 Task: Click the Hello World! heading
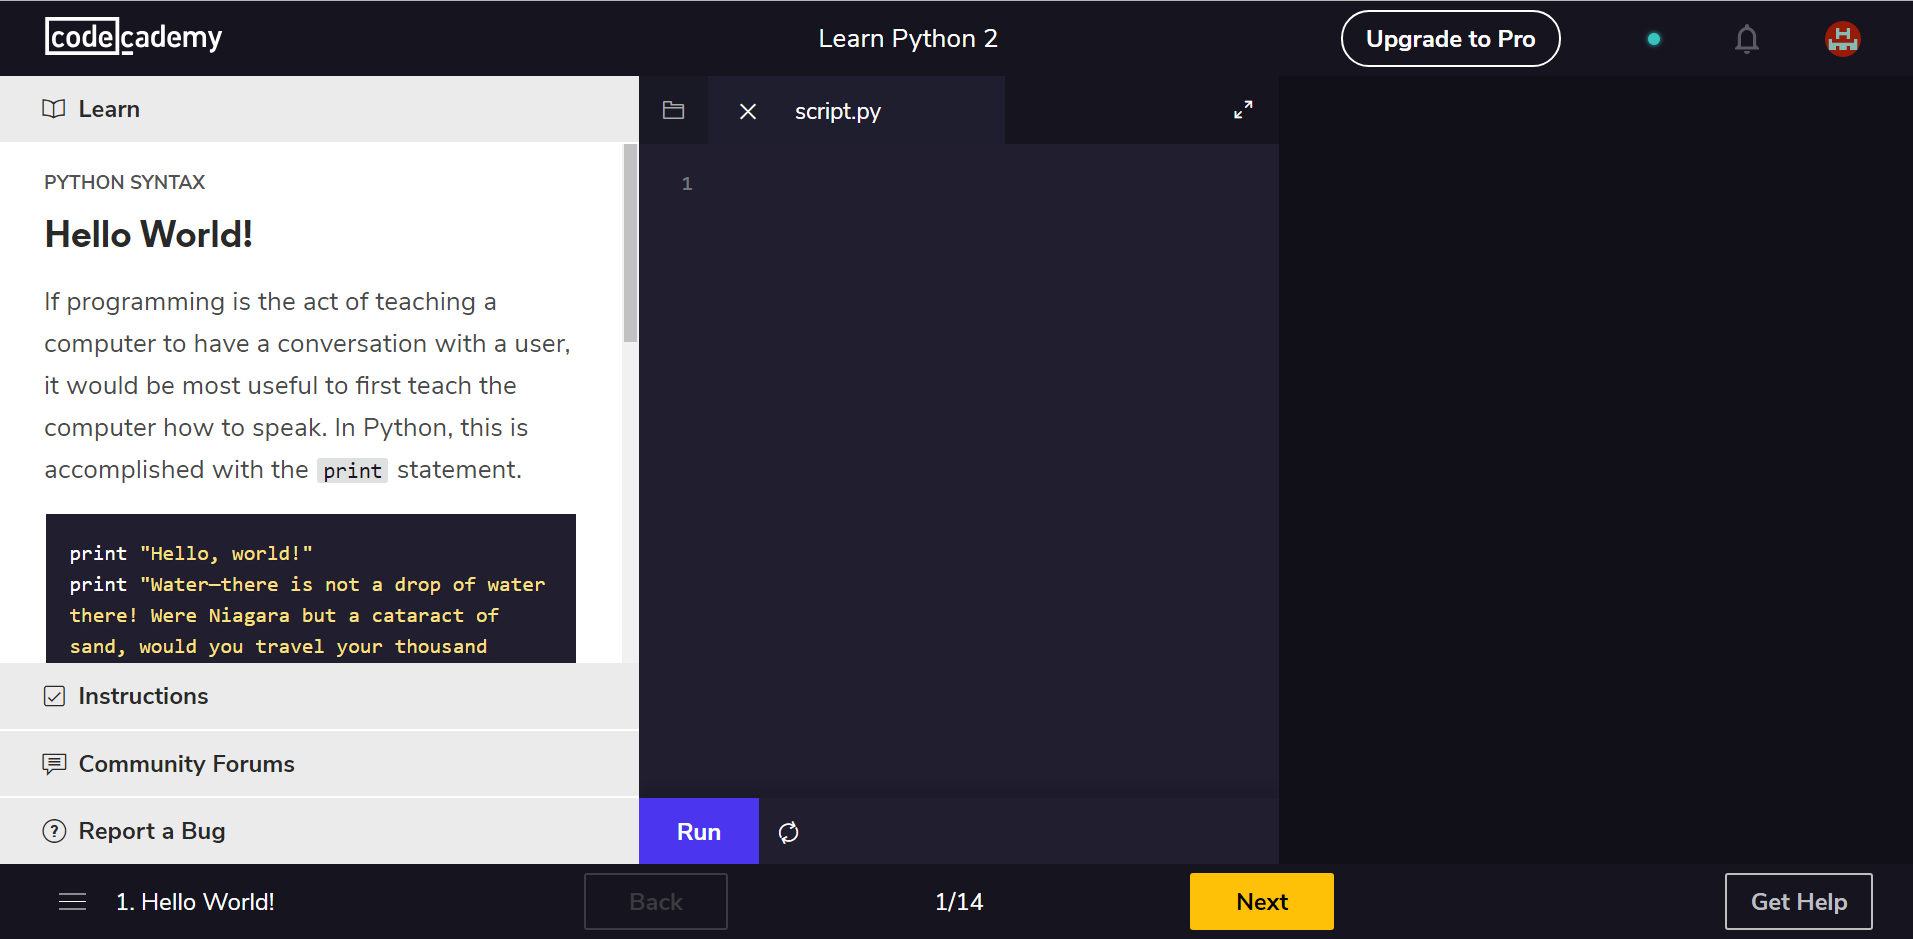point(149,235)
